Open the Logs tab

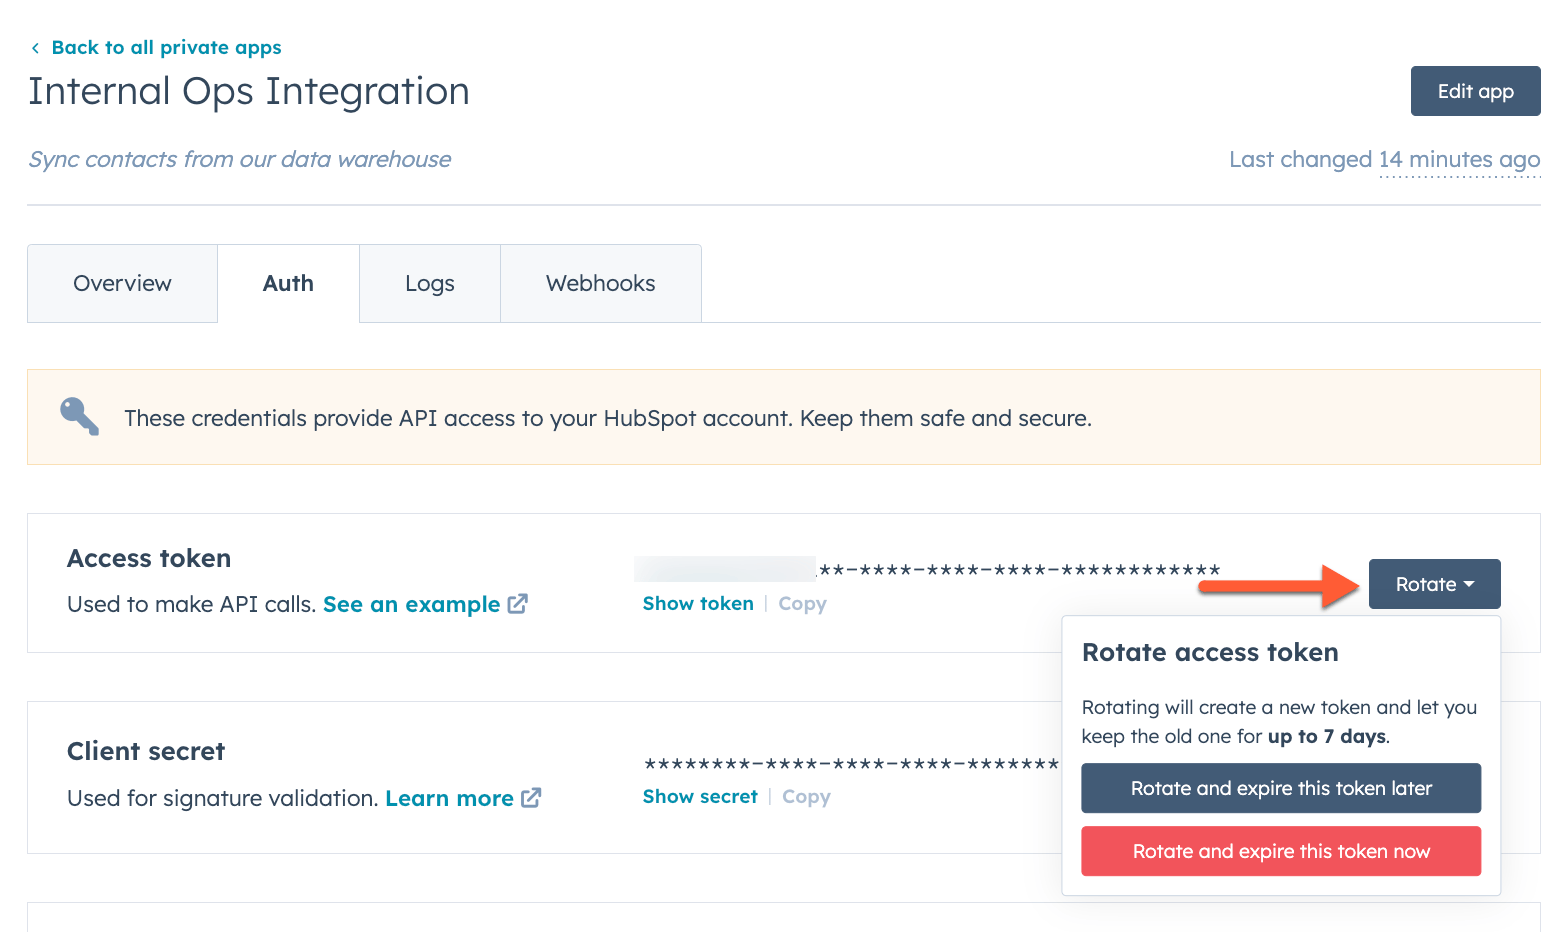tap(429, 283)
